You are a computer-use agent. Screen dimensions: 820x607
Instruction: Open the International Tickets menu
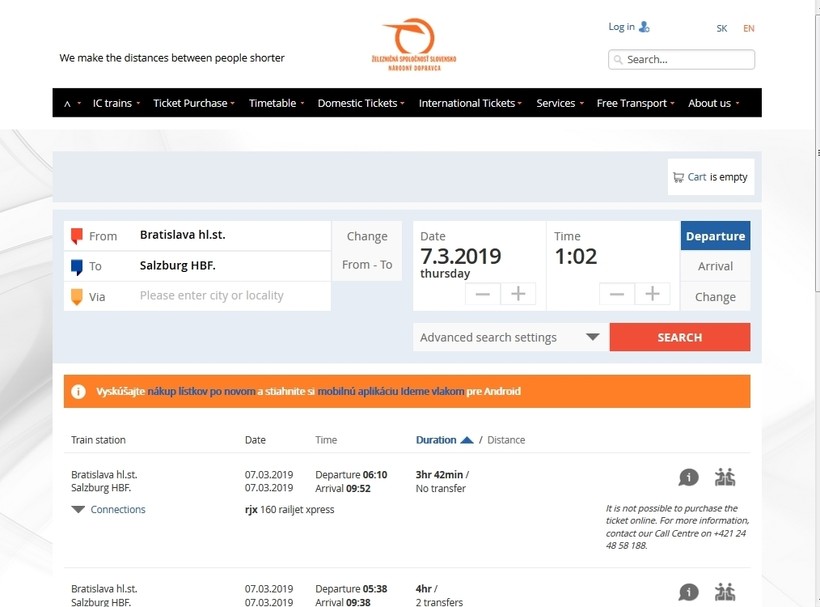coord(470,103)
